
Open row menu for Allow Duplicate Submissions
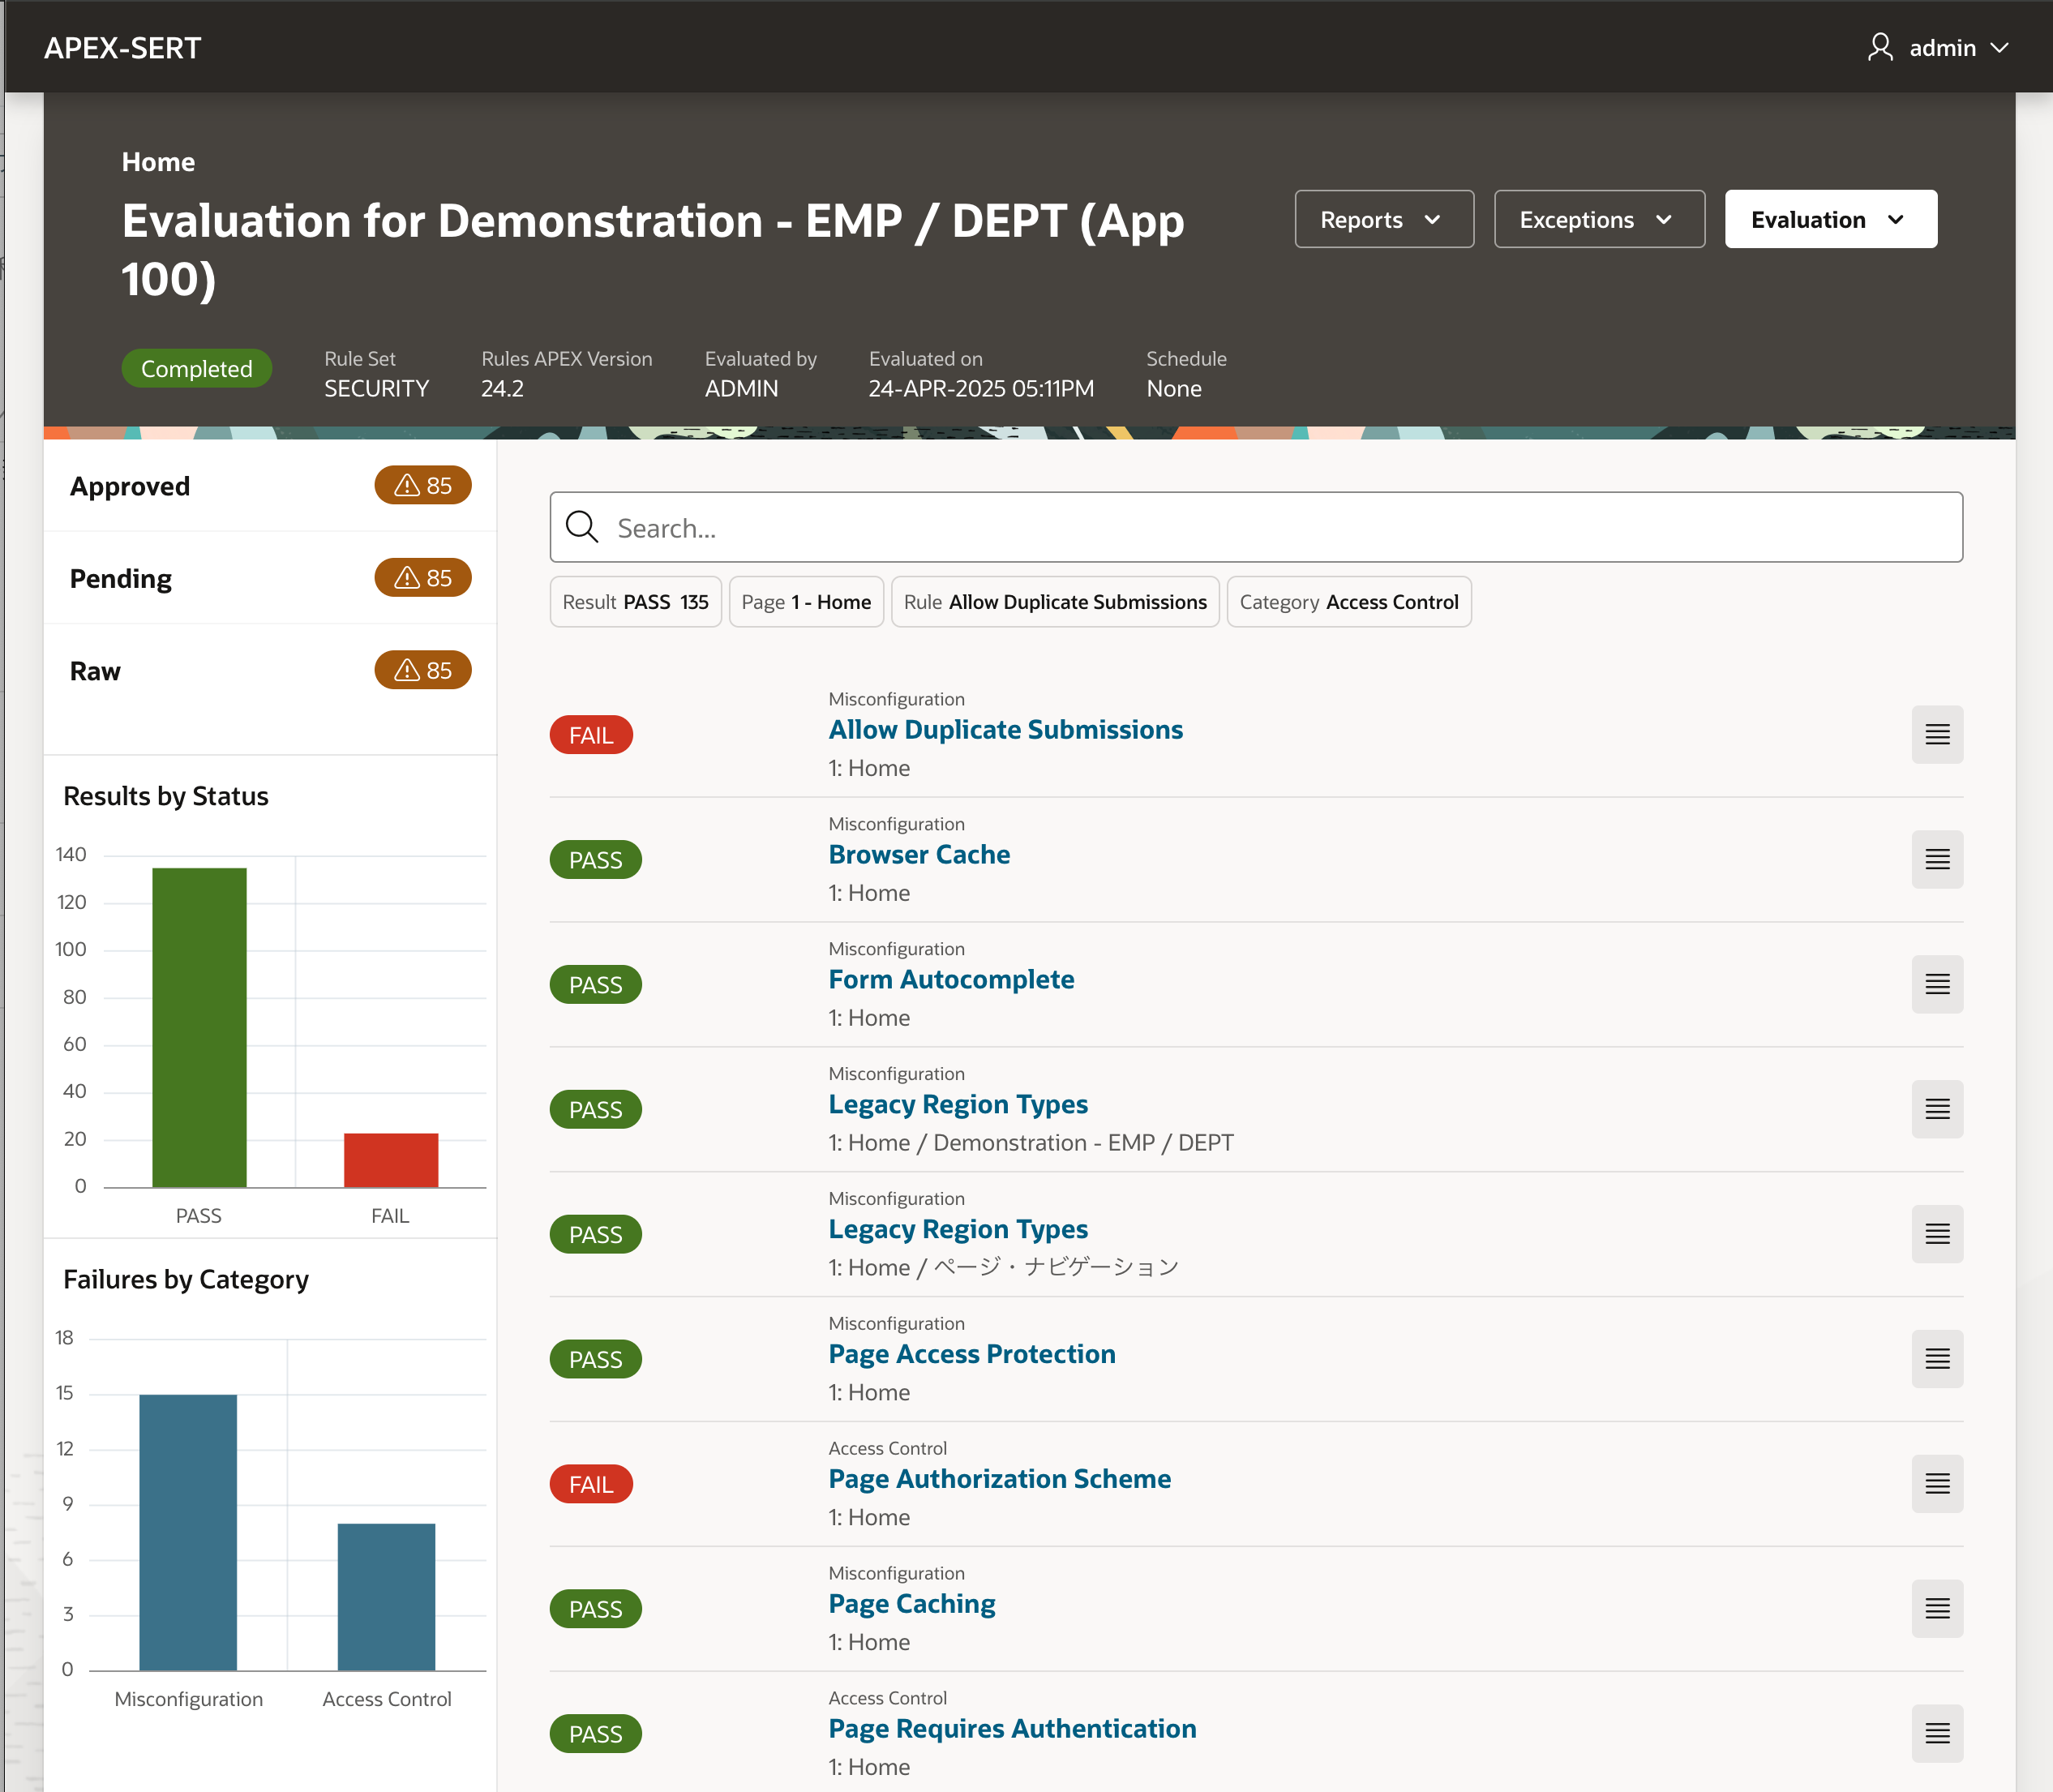pyautogui.click(x=1936, y=734)
